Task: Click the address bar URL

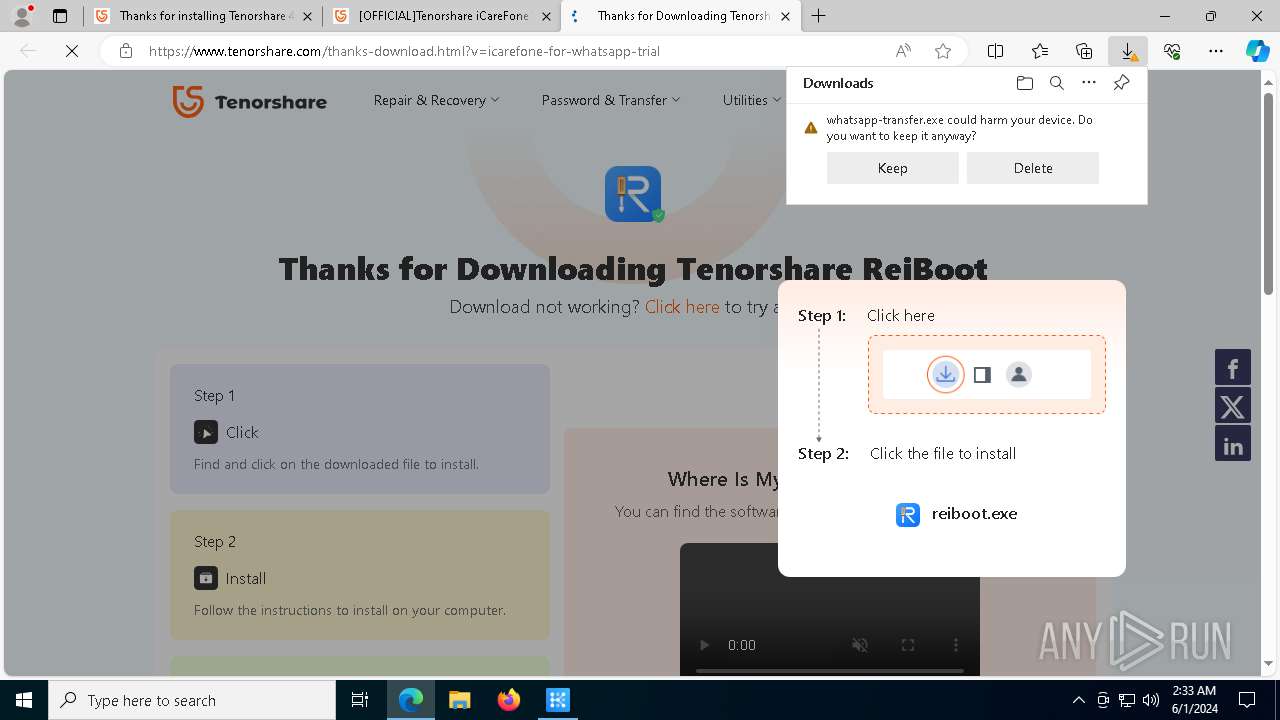Action: tap(404, 51)
